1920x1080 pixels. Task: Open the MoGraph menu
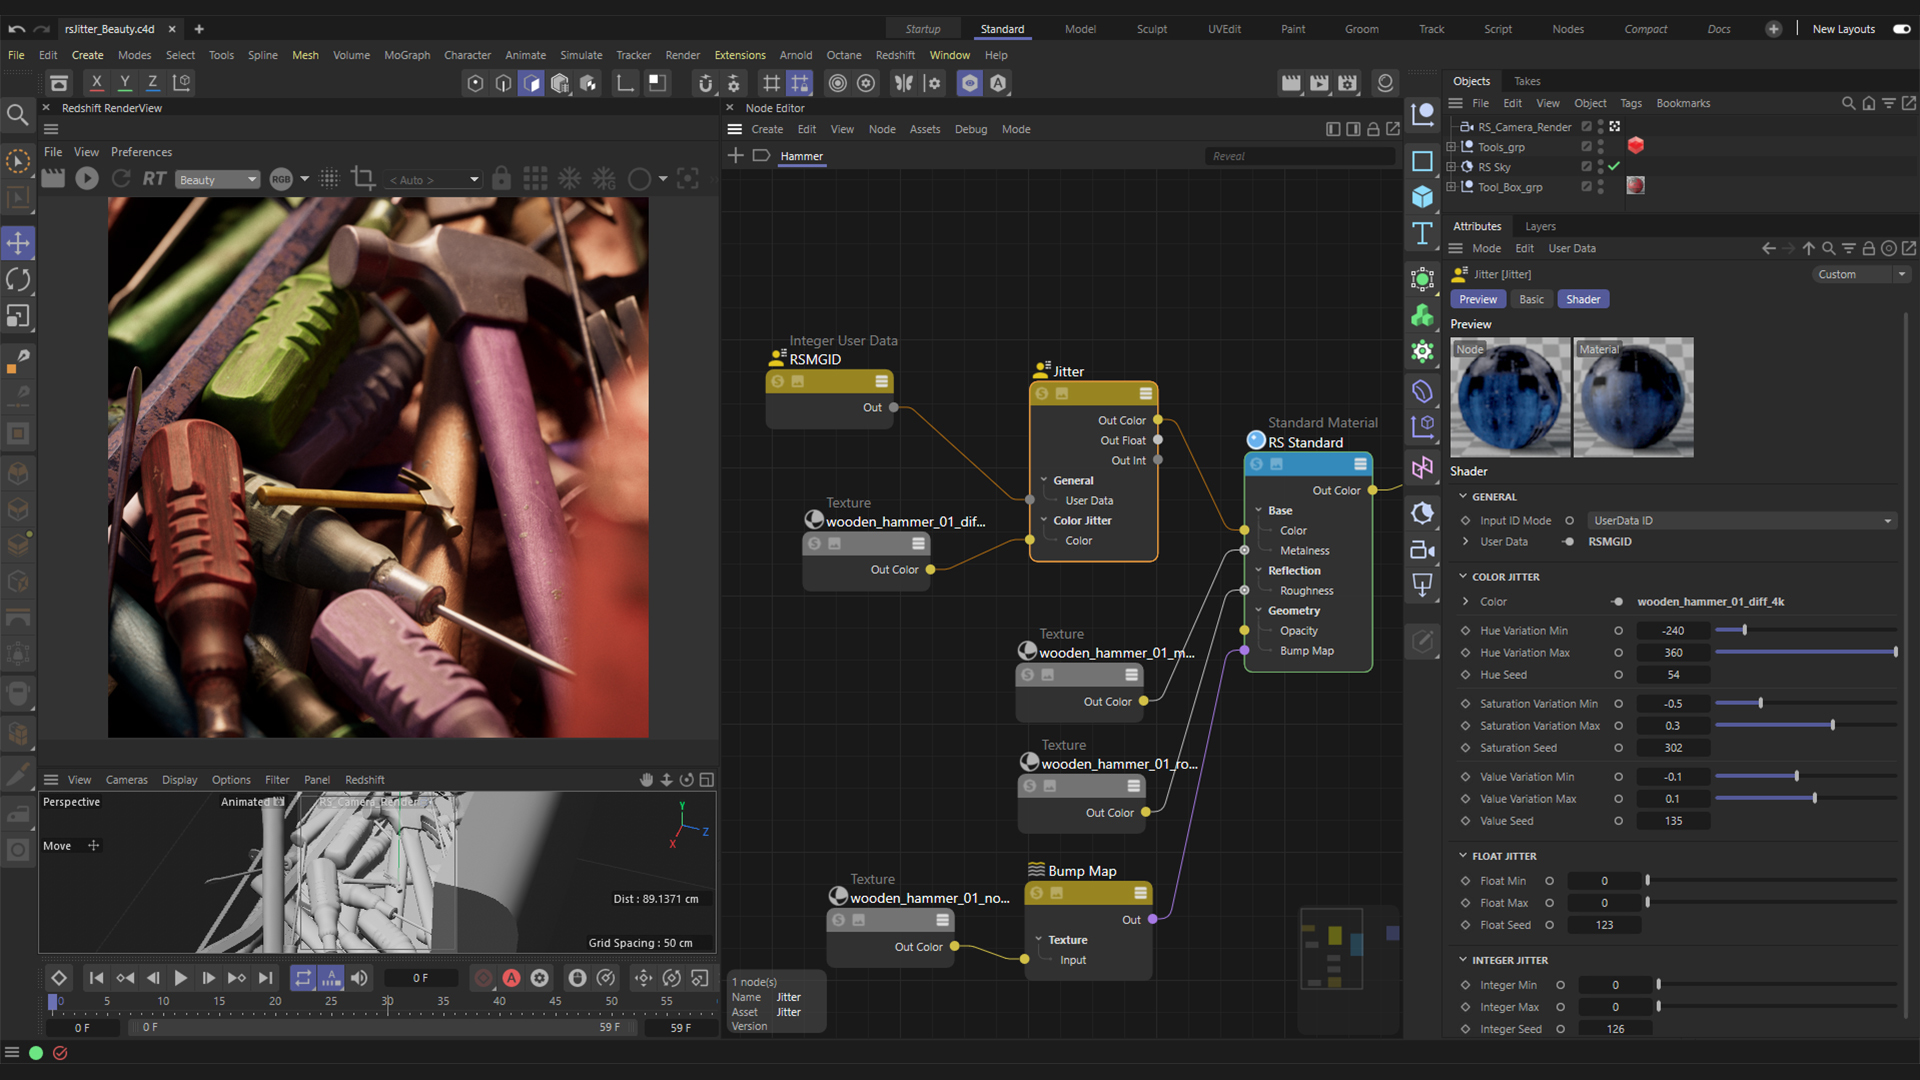[407, 55]
